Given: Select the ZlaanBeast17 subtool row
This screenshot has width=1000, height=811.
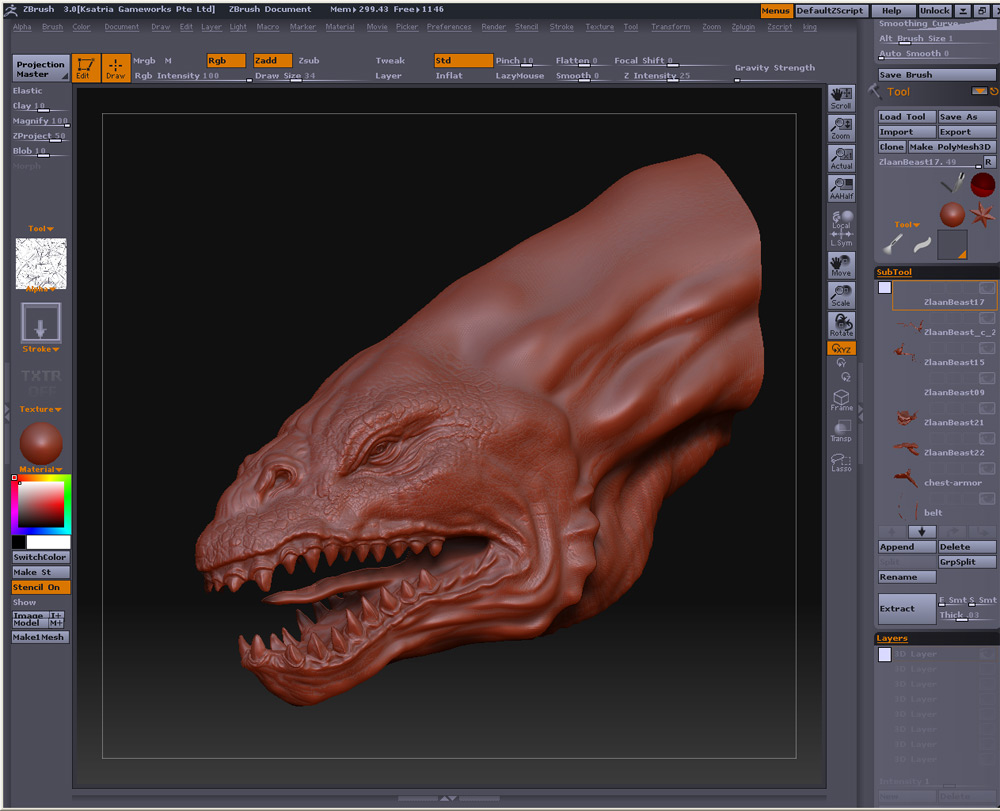Looking at the screenshot, I should [943, 296].
